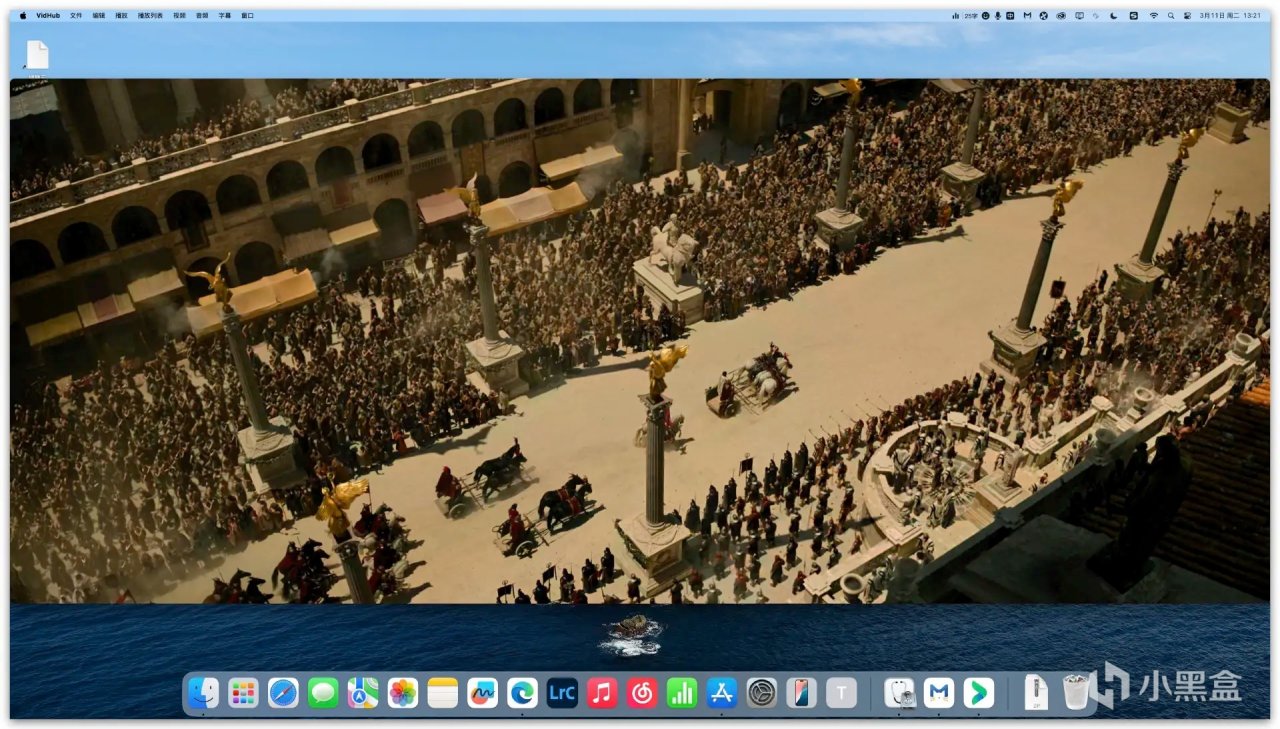Viewport: 1280px width, 729px height.
Task: Open the 编辑 menu
Action: click(99, 16)
